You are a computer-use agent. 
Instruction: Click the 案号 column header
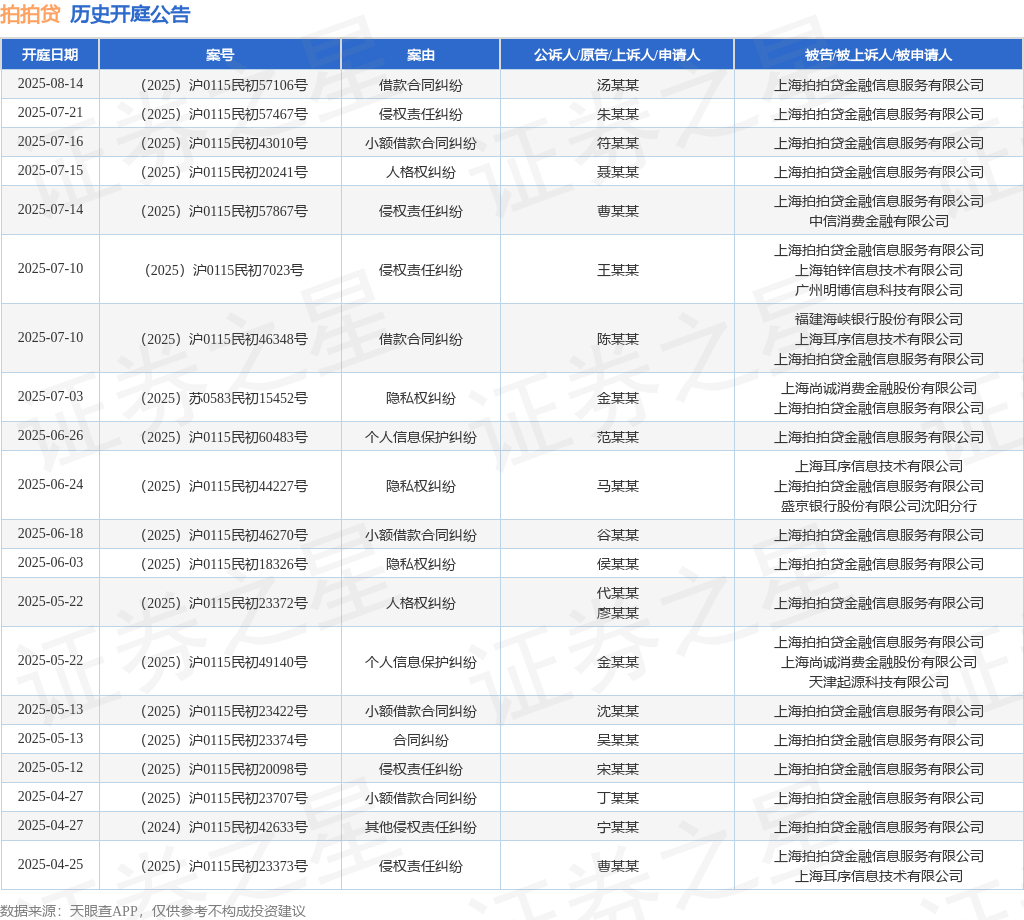[220, 55]
